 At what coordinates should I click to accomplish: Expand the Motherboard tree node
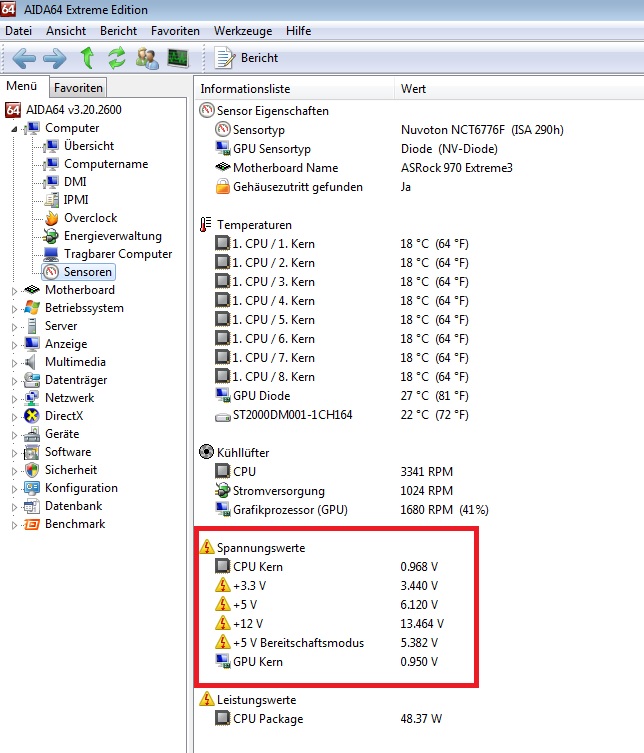click(14, 291)
